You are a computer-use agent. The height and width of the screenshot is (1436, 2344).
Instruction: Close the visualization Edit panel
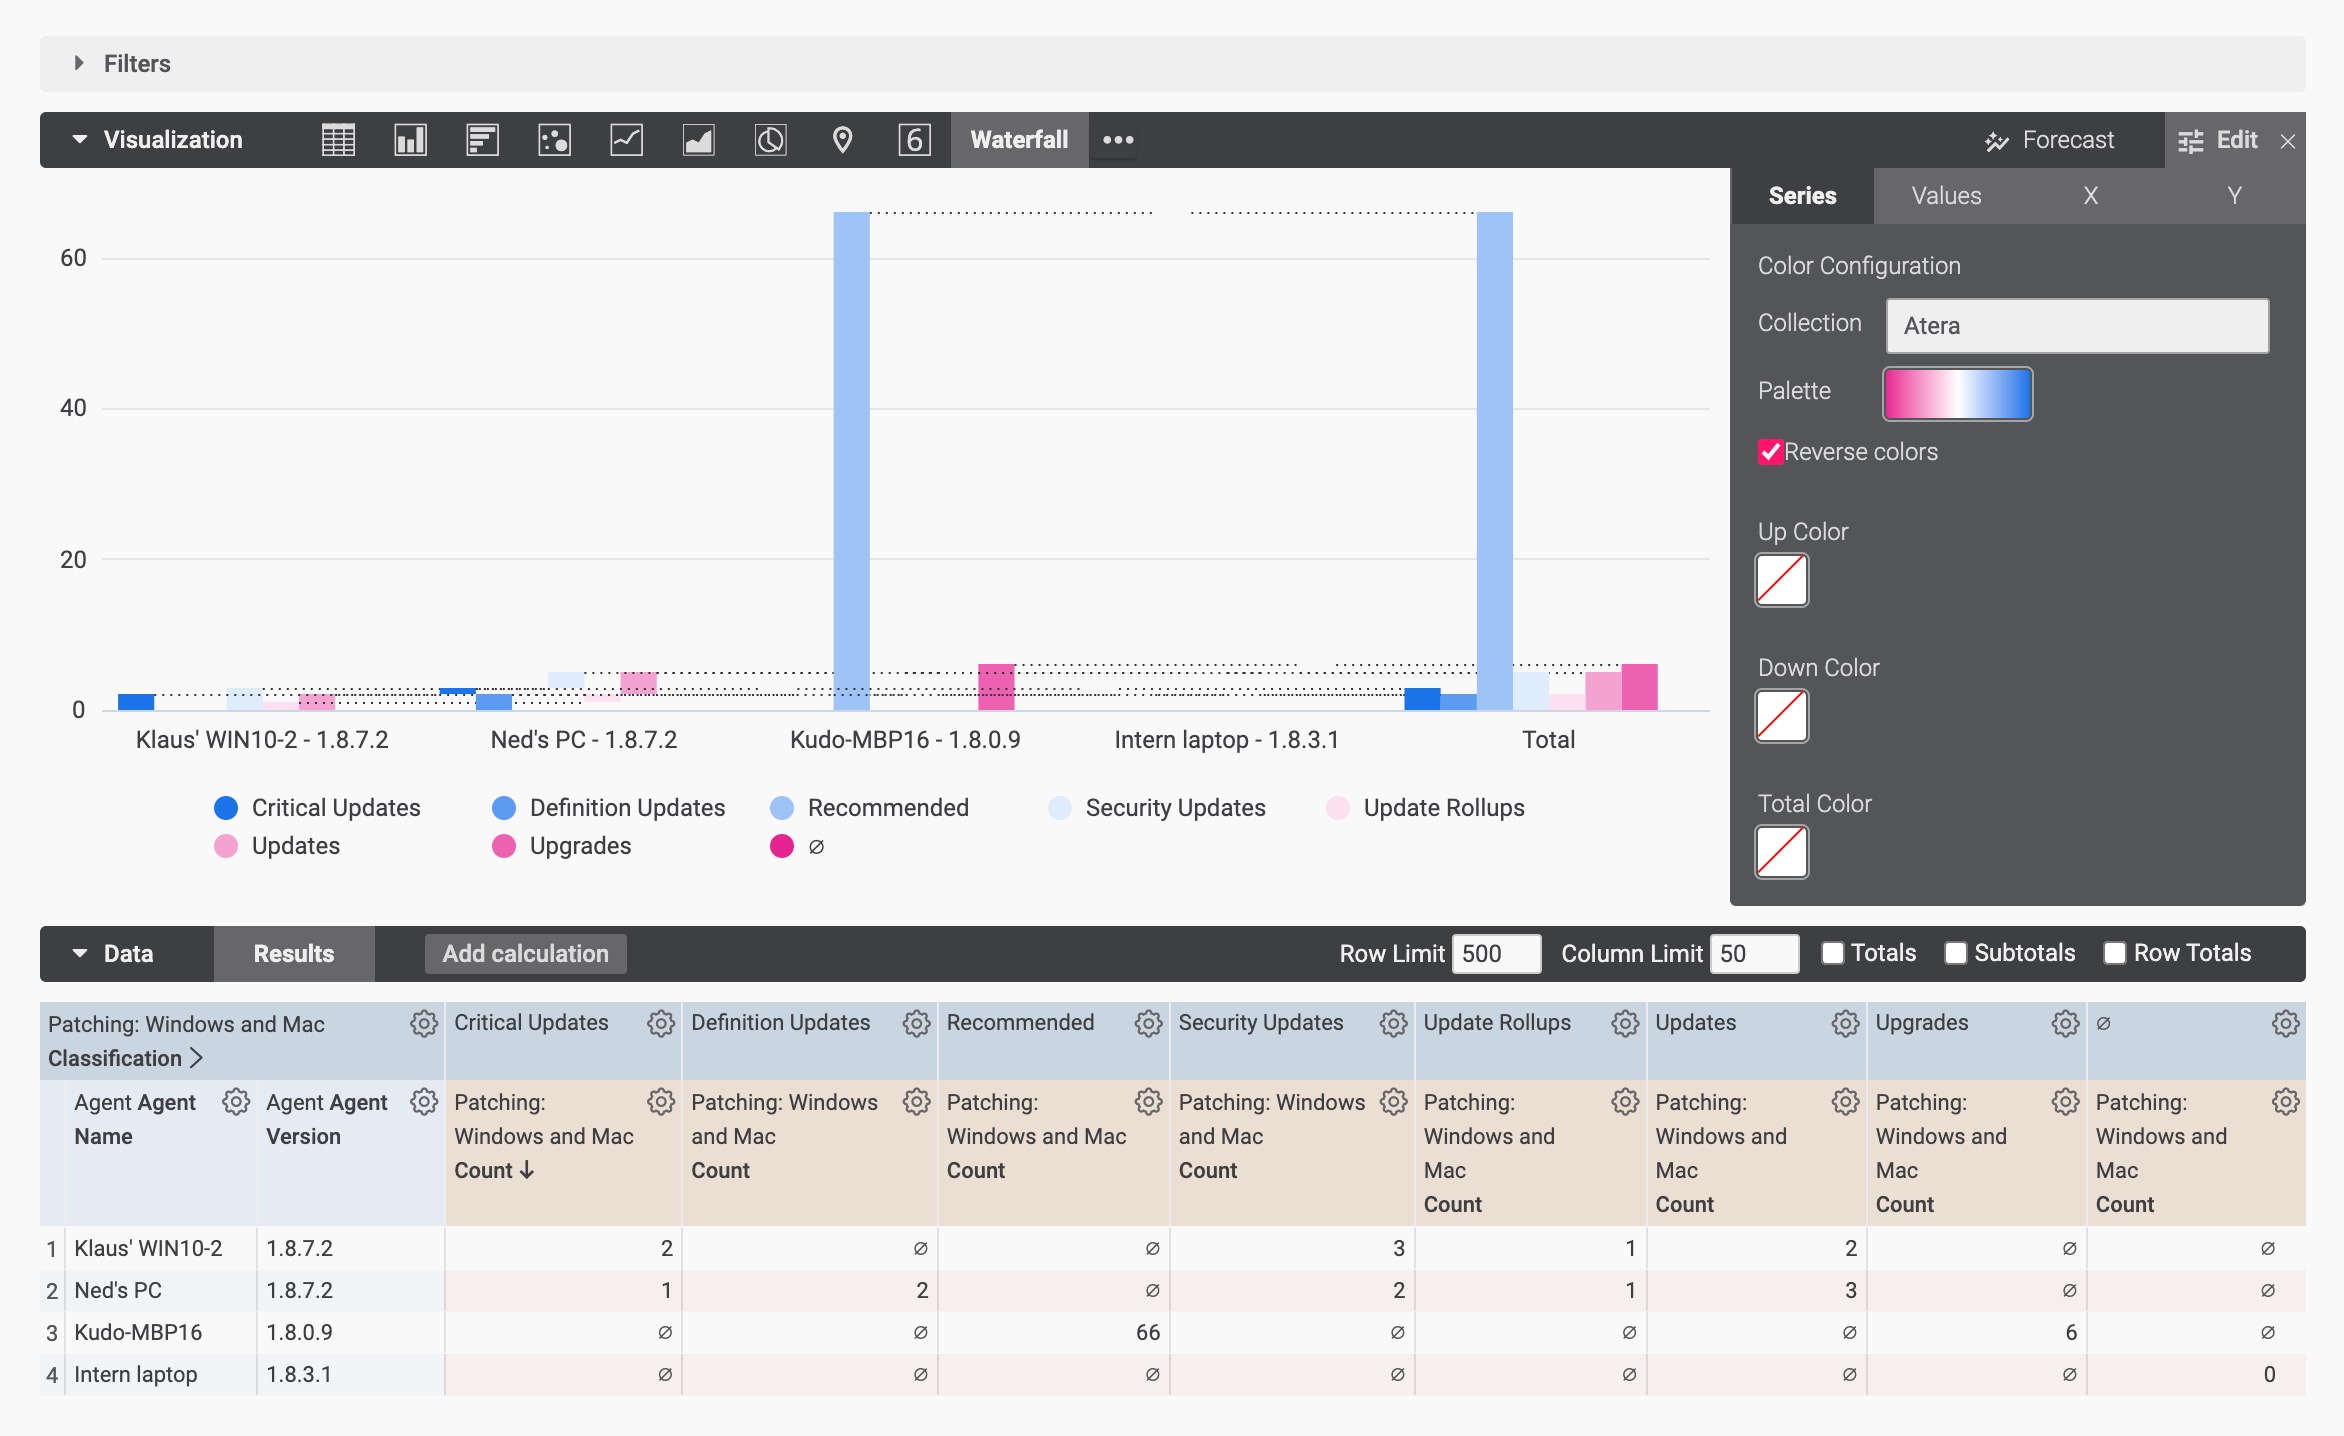2287,141
